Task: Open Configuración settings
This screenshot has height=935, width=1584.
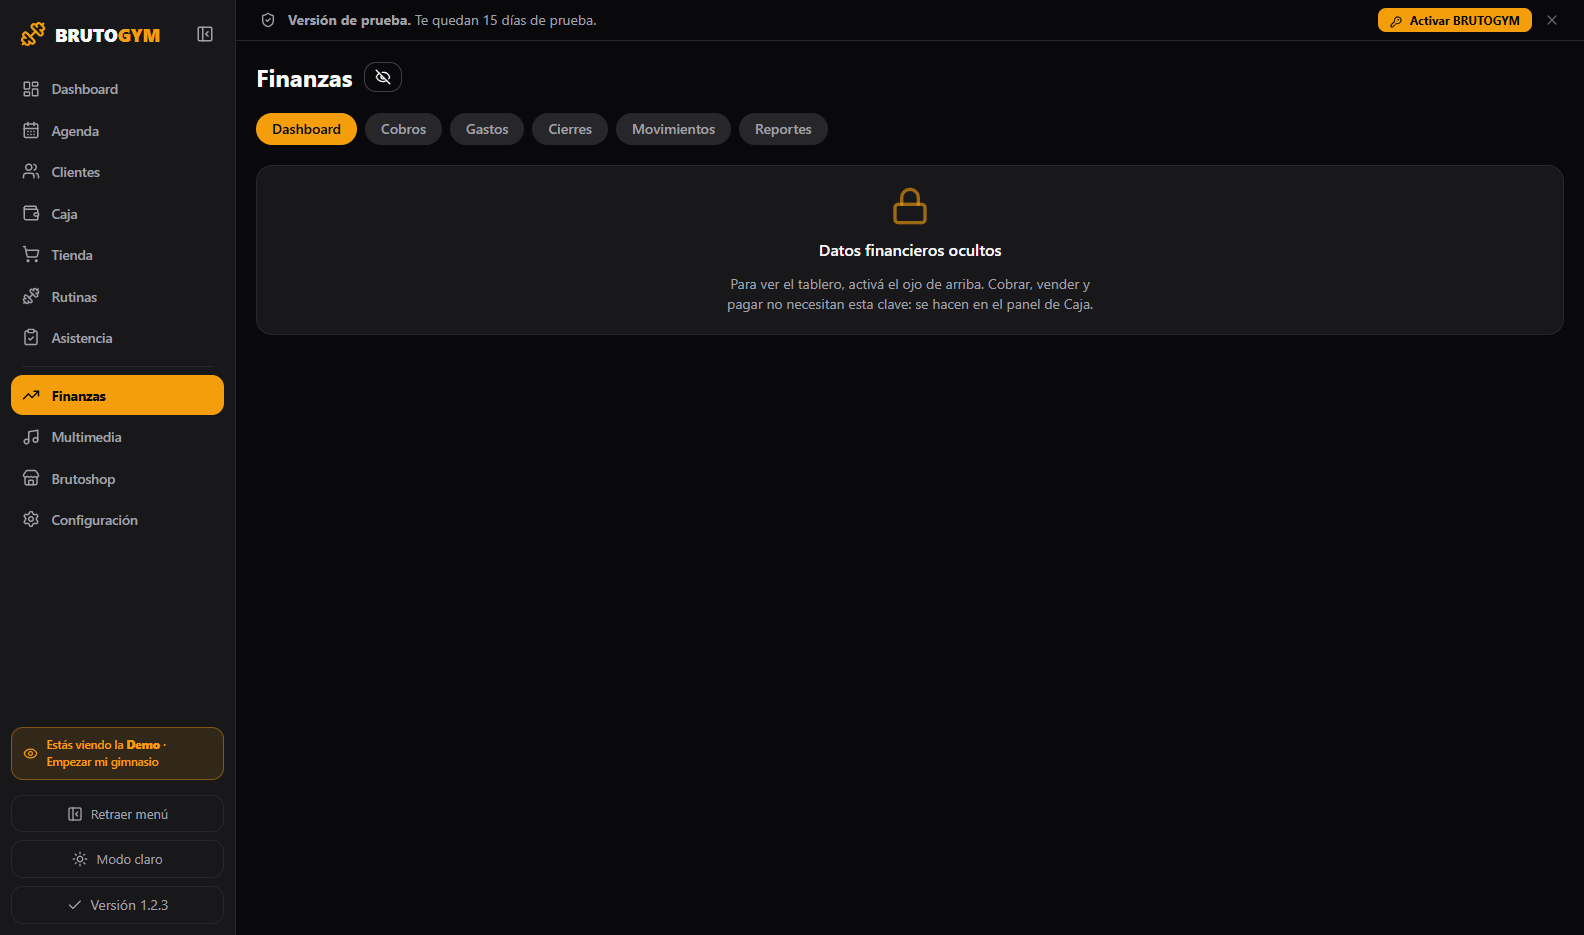Action: tap(117, 520)
